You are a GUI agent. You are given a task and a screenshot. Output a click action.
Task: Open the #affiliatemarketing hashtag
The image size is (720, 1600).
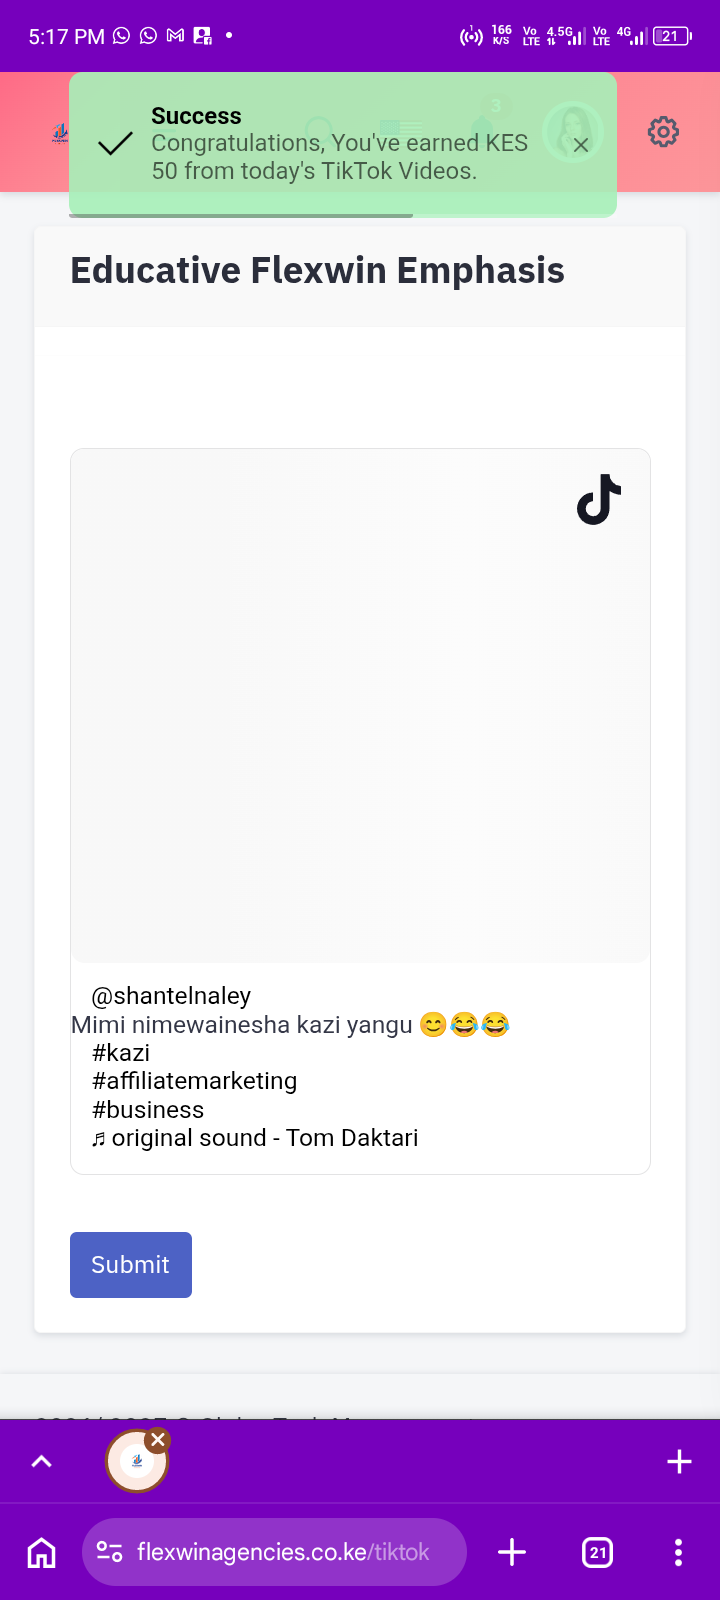tap(194, 1081)
